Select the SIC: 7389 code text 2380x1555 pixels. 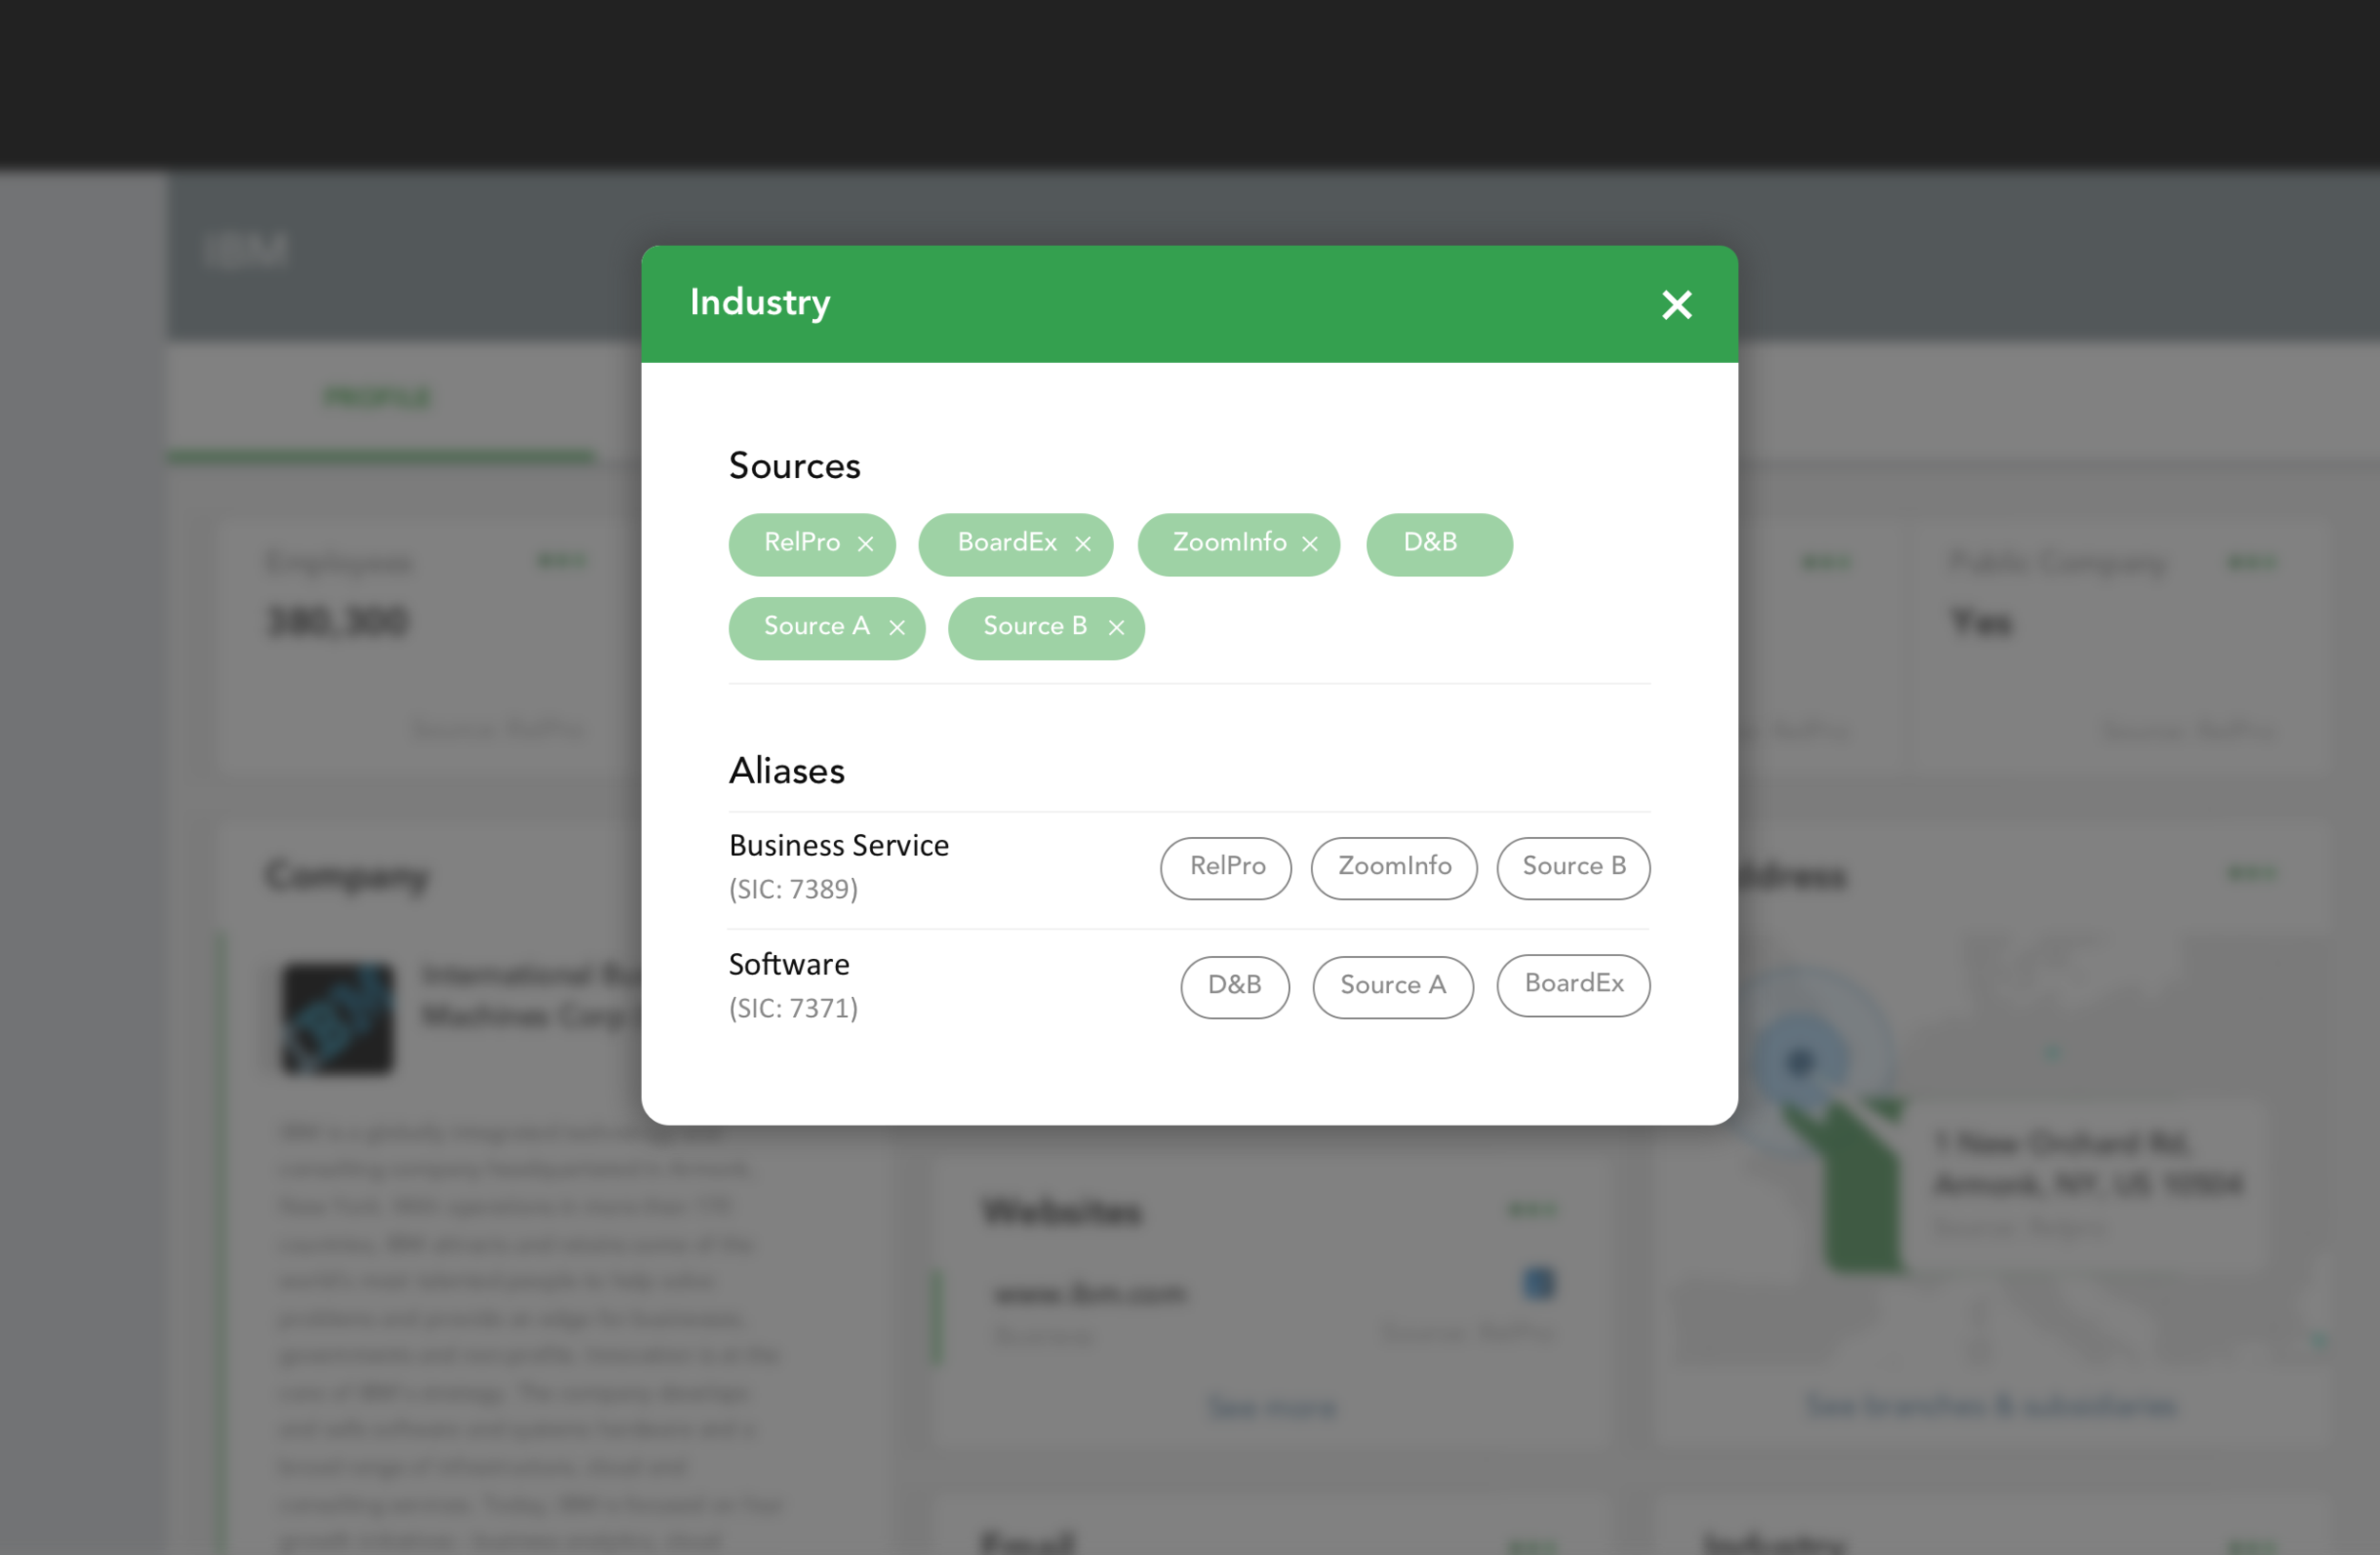(x=793, y=890)
